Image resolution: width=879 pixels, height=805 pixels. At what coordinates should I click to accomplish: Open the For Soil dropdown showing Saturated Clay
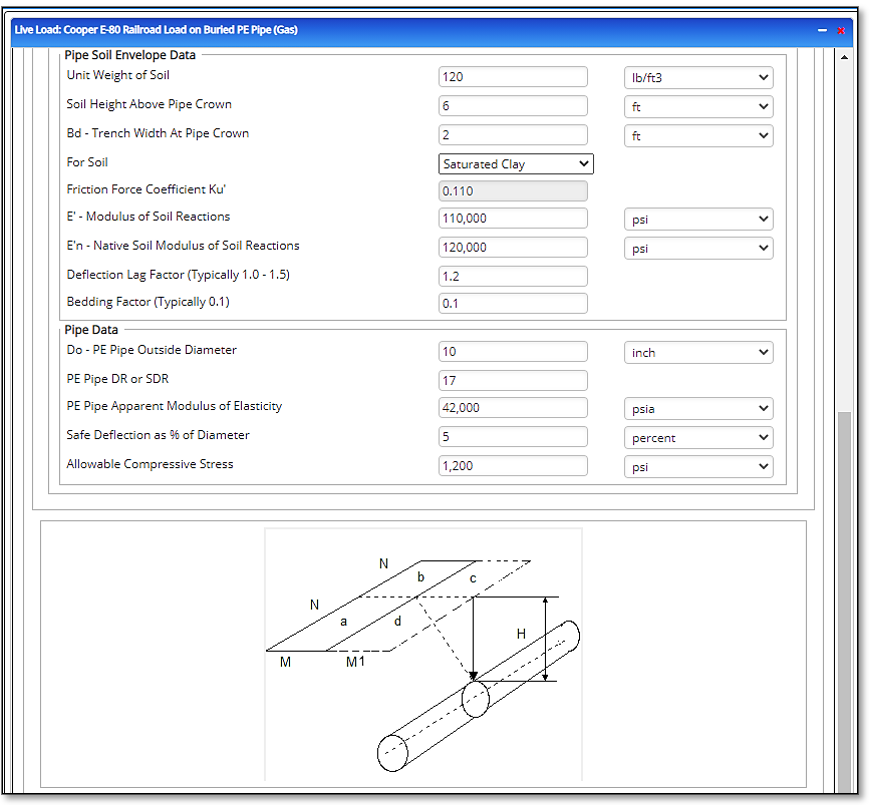tap(515, 163)
